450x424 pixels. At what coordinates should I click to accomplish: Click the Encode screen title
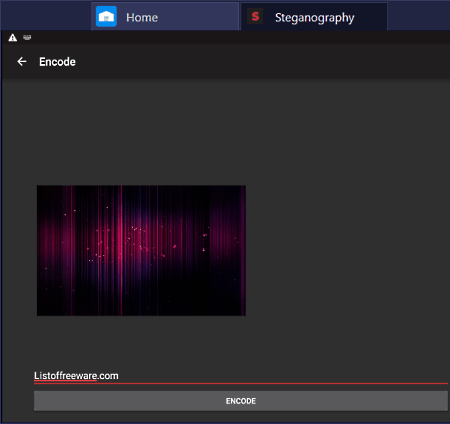(57, 62)
